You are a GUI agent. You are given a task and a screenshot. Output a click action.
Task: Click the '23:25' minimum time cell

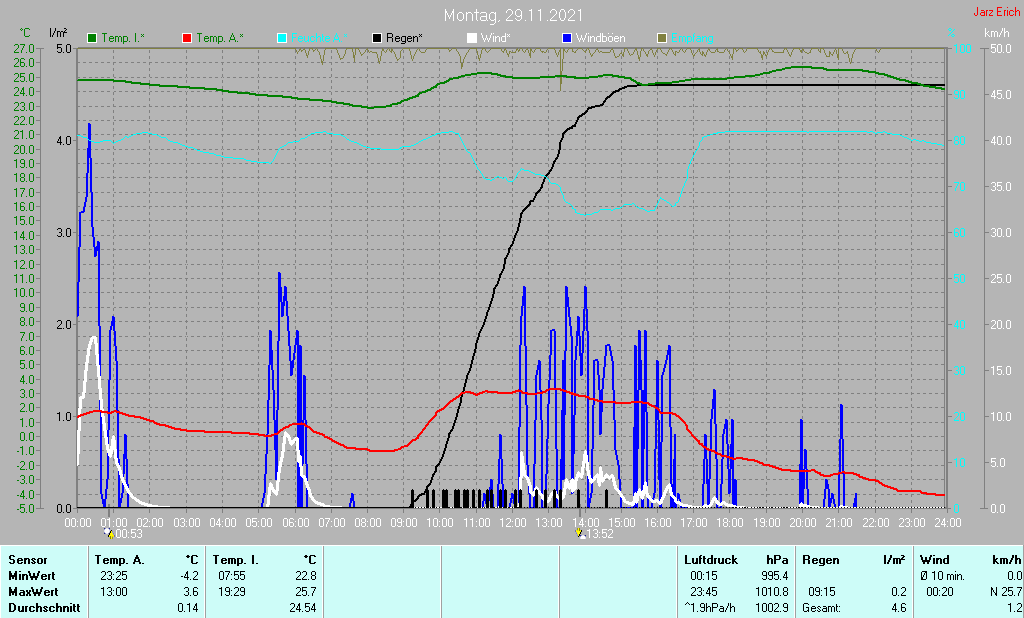coord(114,576)
